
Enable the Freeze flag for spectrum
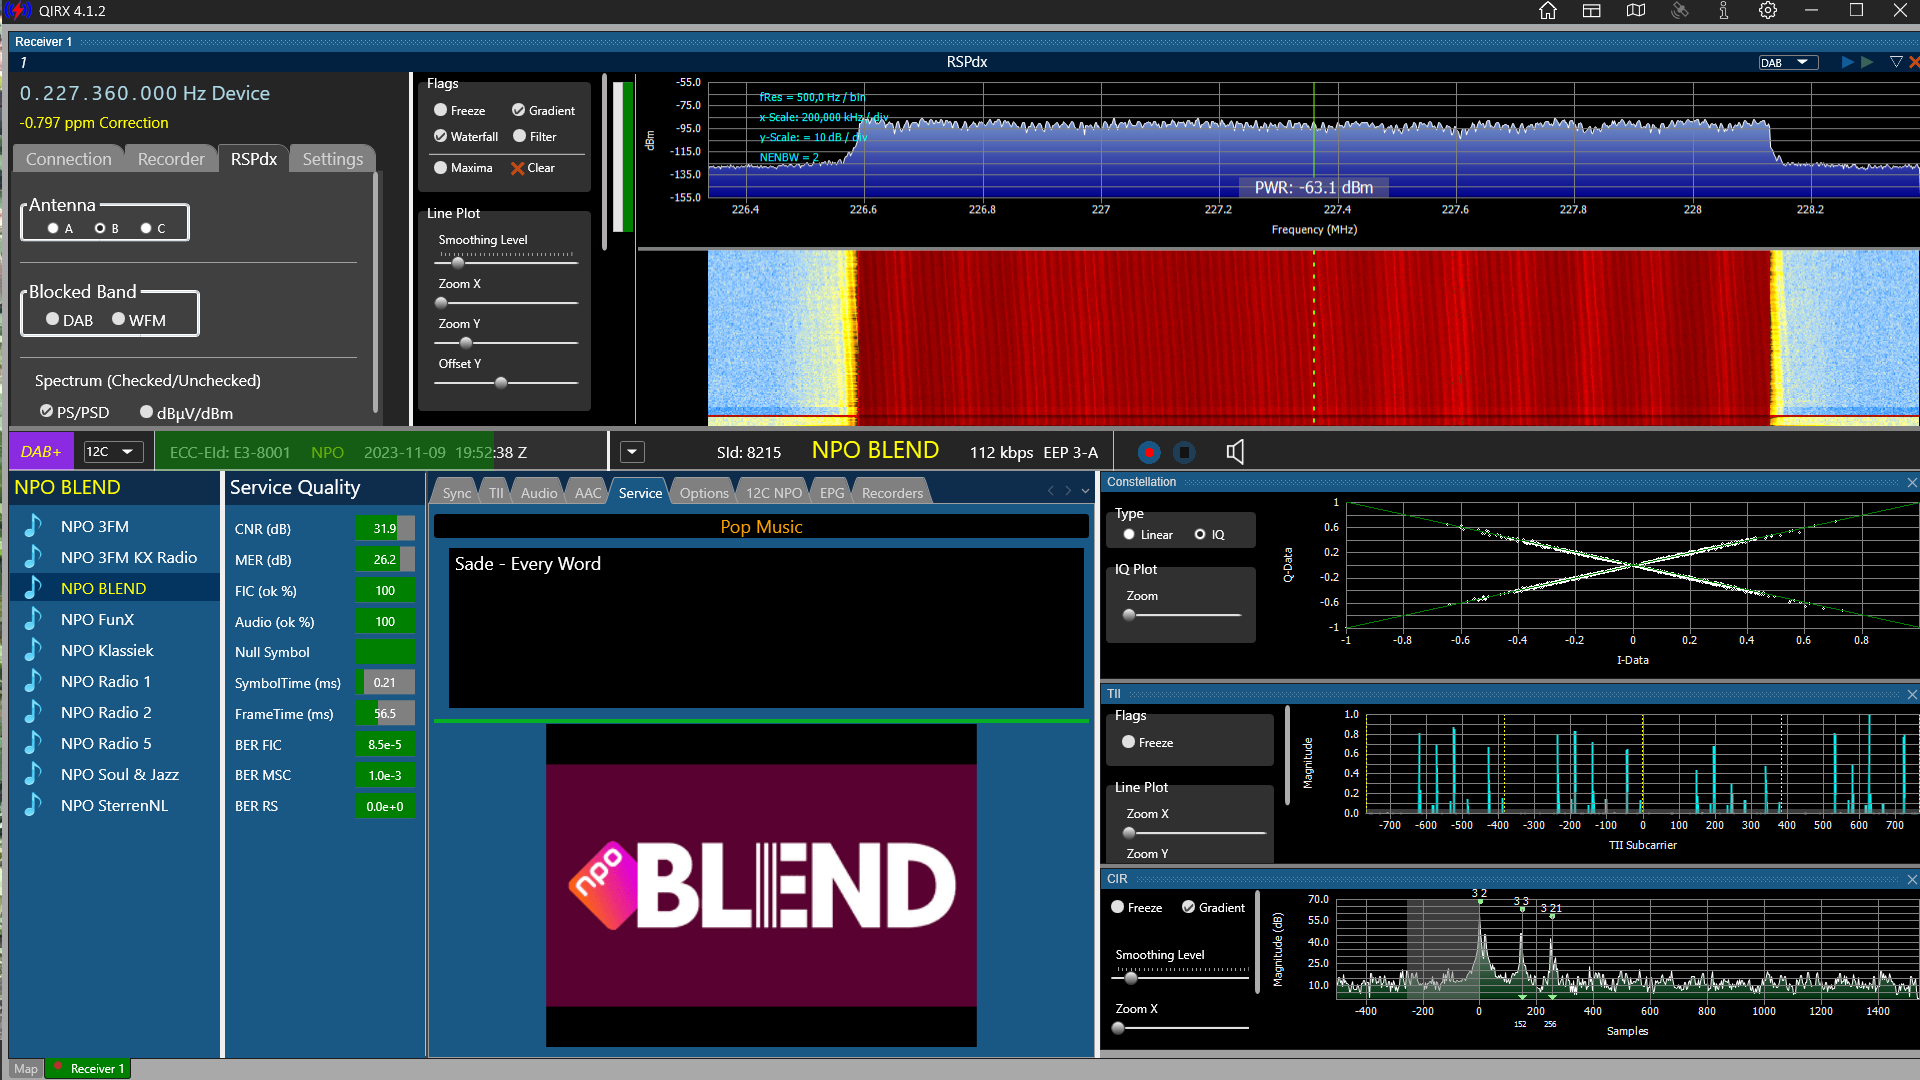(441, 110)
